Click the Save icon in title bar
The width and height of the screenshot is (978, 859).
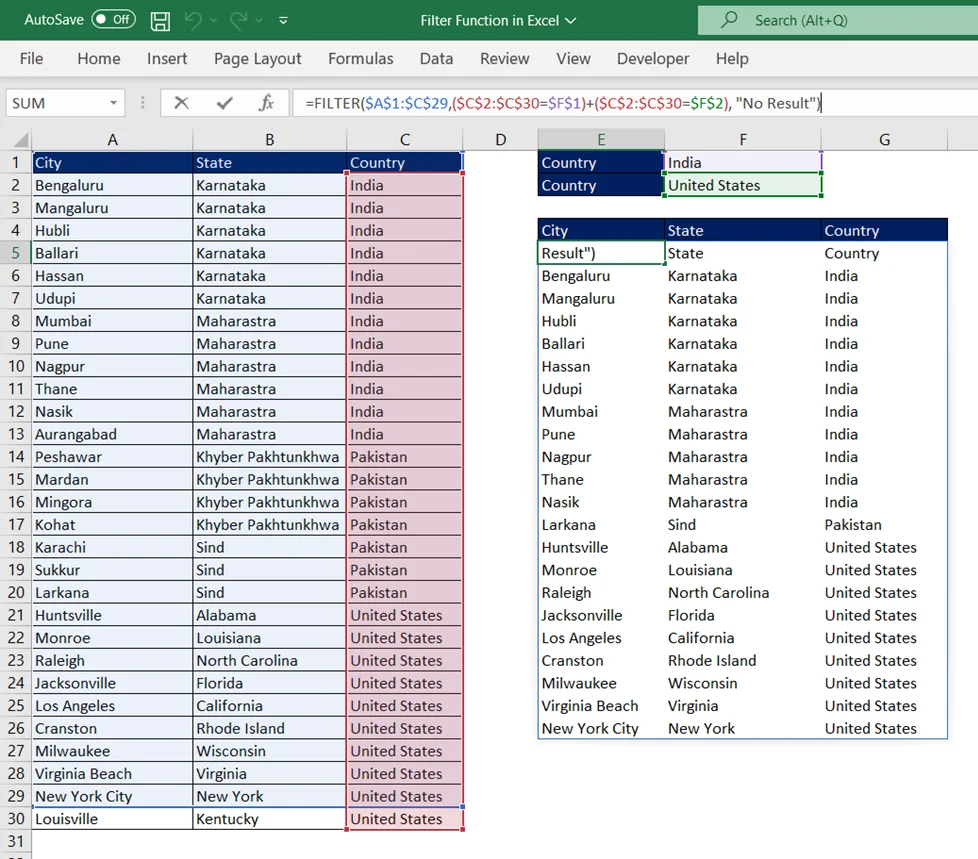click(160, 20)
